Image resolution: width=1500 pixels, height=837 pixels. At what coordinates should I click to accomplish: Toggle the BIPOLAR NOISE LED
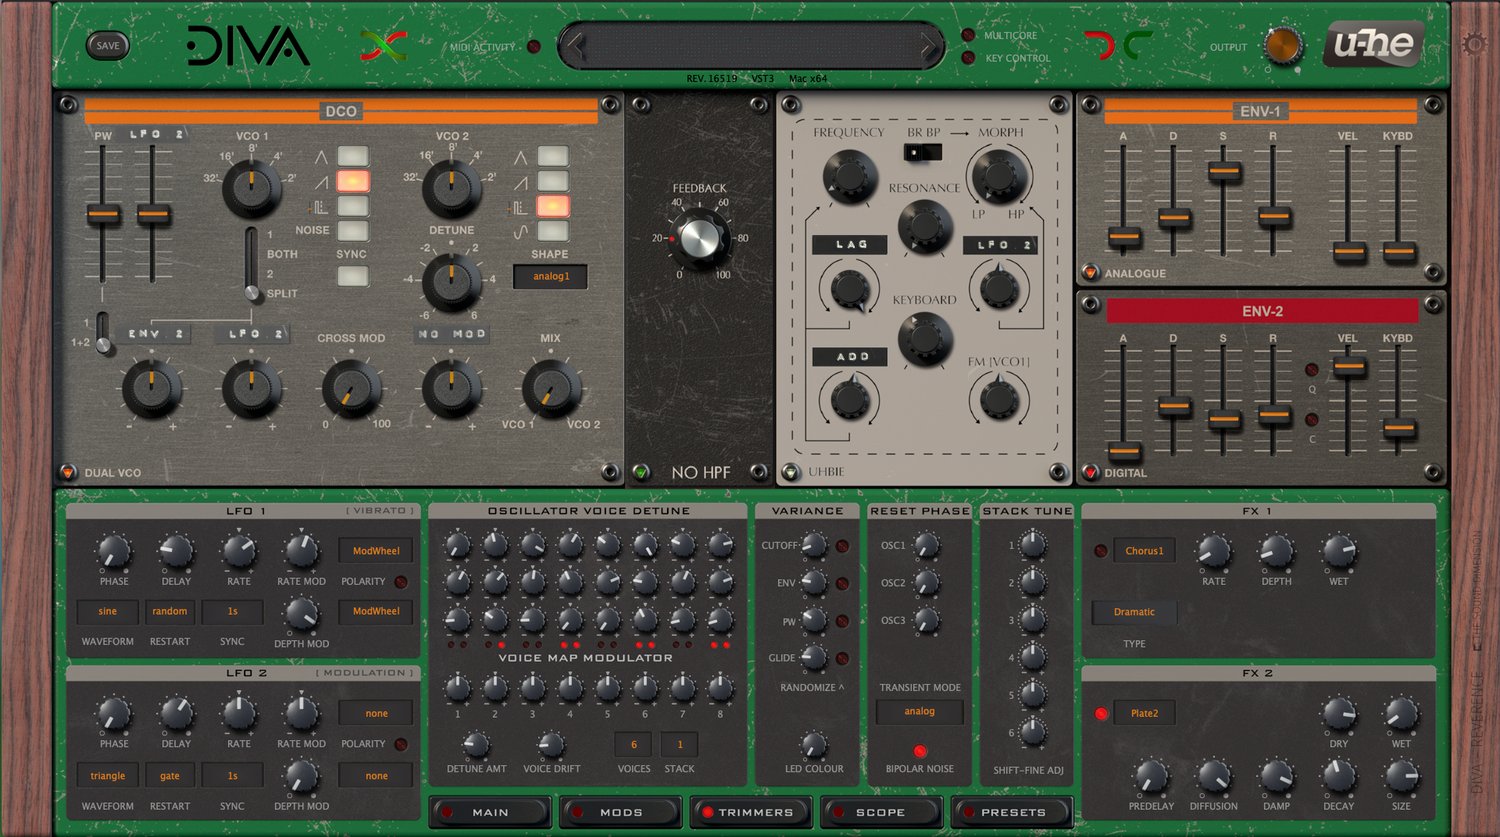[x=920, y=751]
